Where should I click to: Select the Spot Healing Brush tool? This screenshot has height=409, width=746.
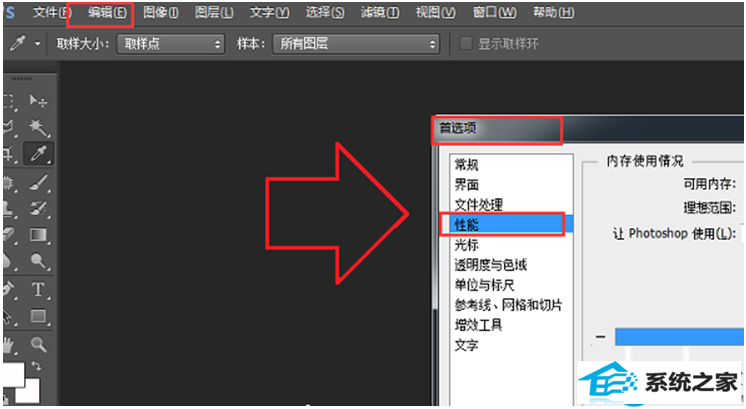(x=10, y=182)
